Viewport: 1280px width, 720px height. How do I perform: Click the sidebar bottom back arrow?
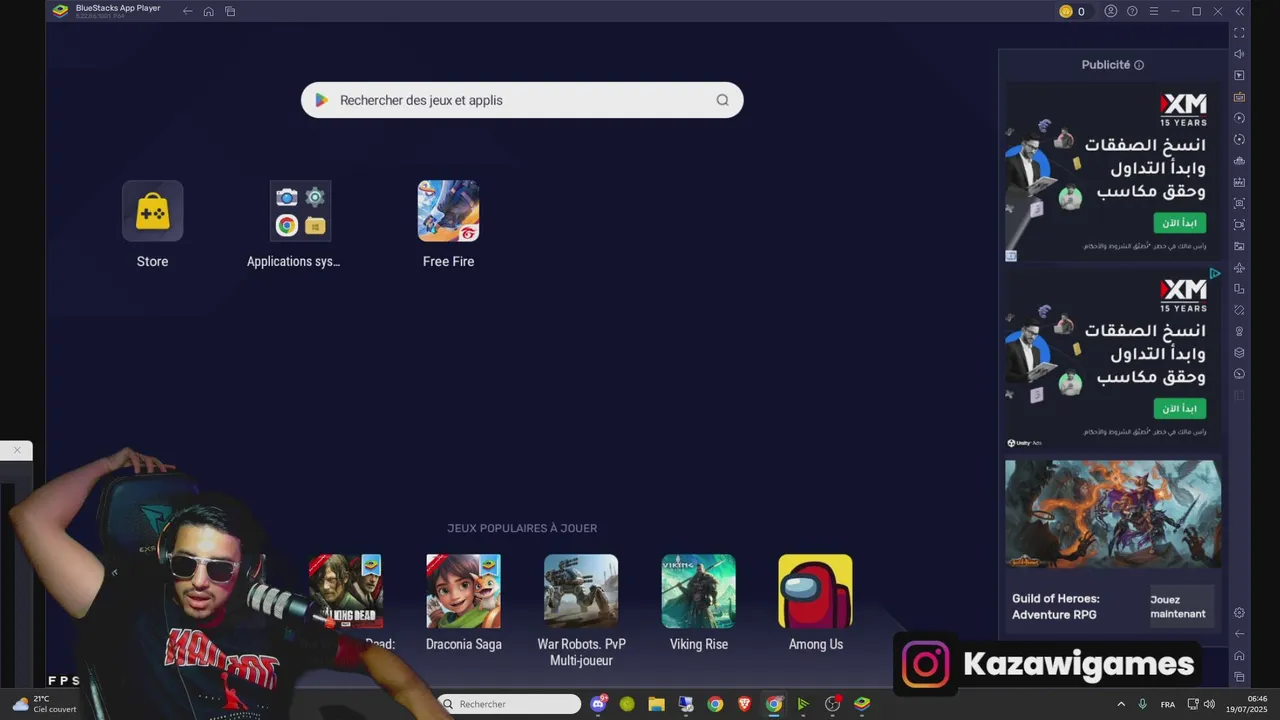tap(1239, 634)
